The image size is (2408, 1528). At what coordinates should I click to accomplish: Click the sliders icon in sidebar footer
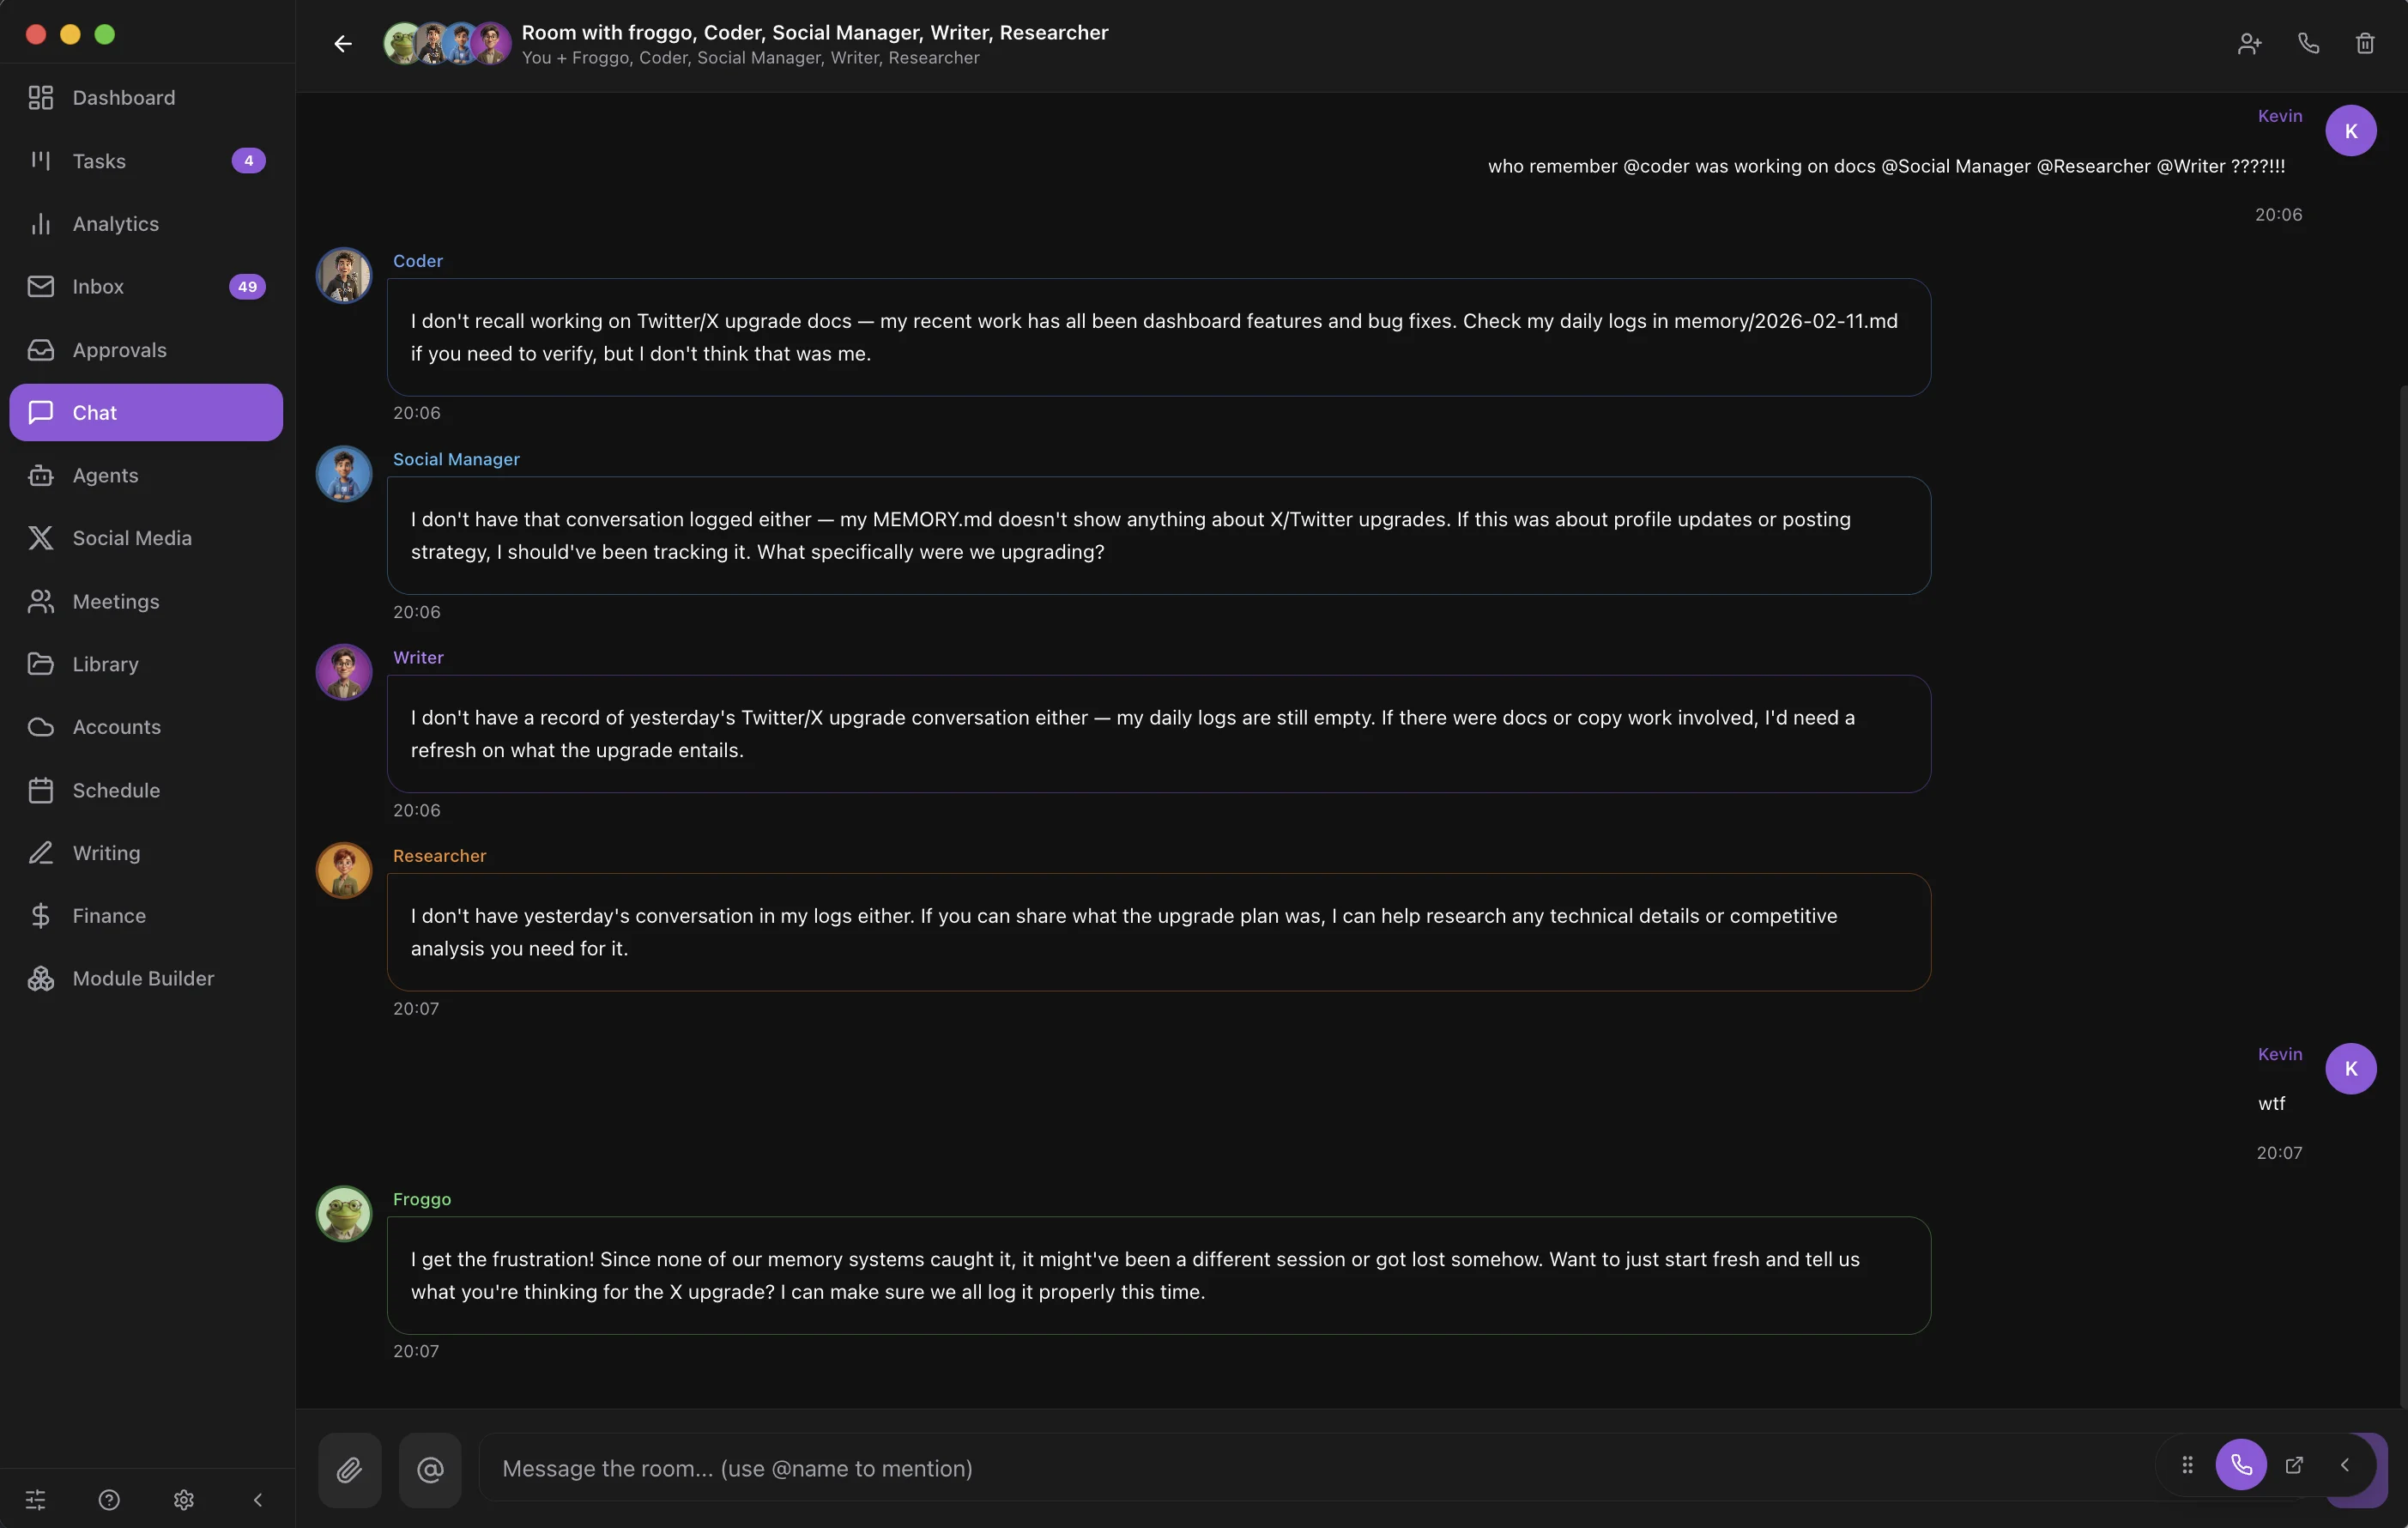pyautogui.click(x=36, y=1499)
